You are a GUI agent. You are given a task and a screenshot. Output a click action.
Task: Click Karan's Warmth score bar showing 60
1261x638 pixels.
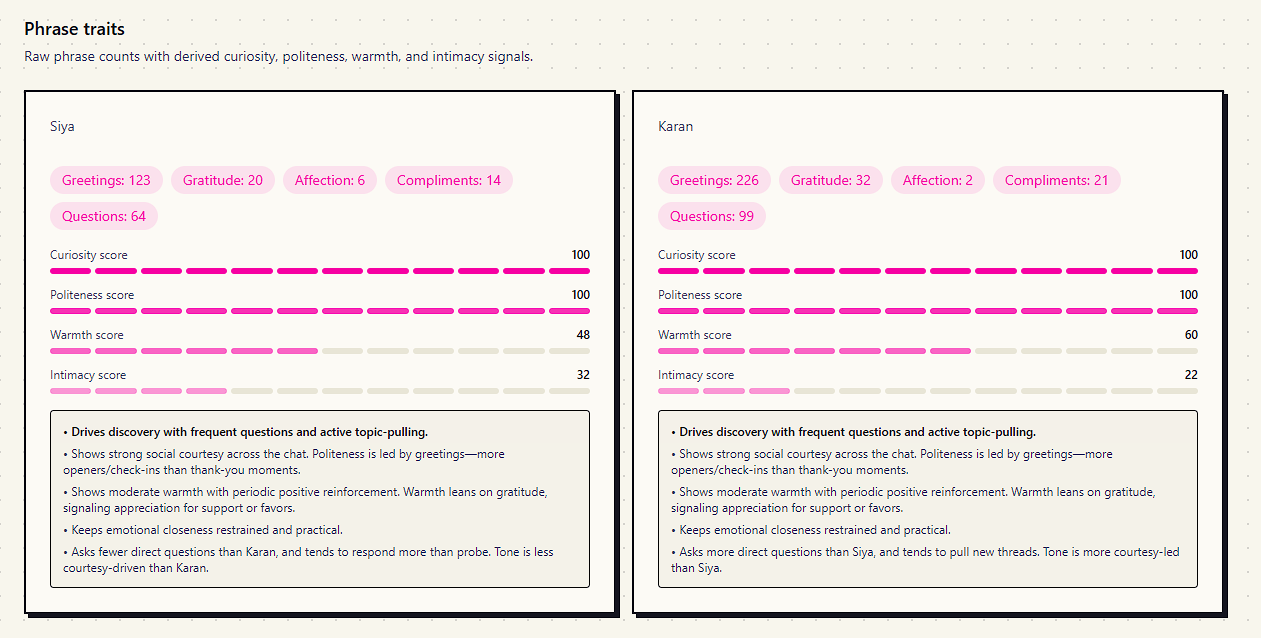point(928,350)
